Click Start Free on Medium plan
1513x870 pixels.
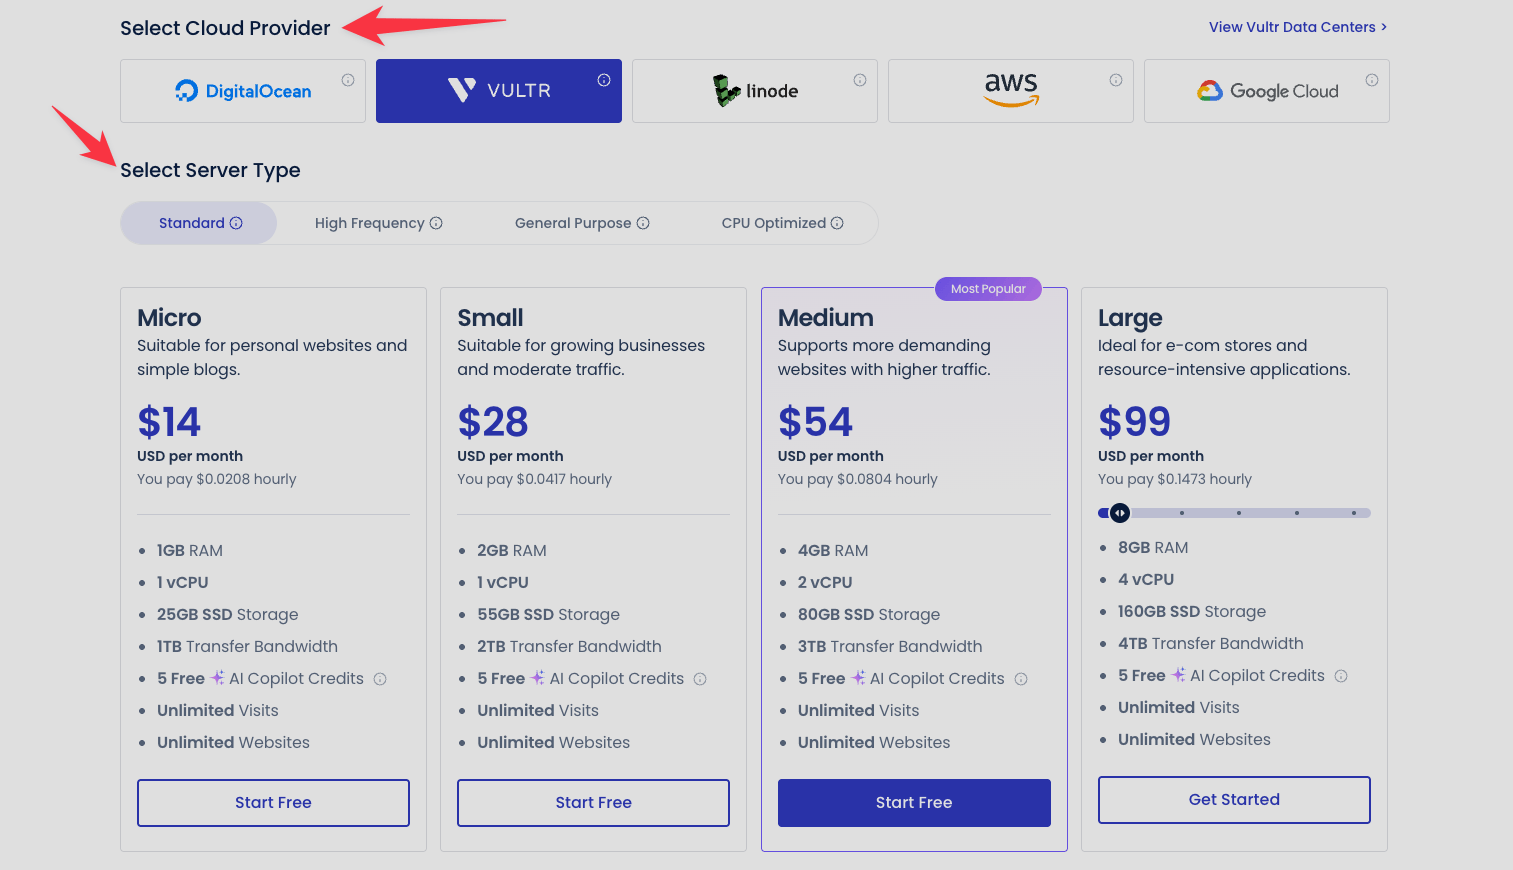tap(914, 803)
